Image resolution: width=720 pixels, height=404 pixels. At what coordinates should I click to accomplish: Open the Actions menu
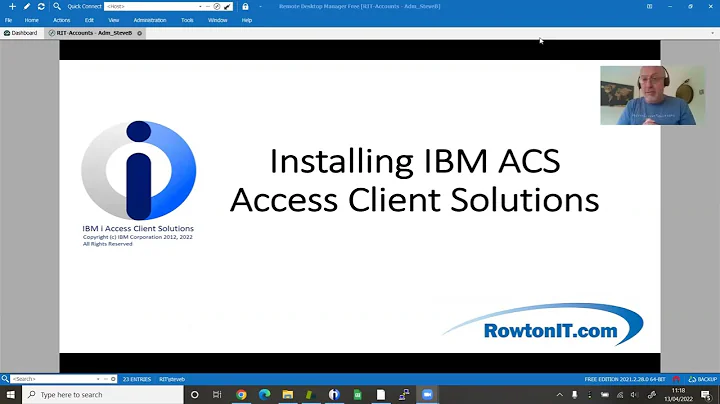coord(62,20)
